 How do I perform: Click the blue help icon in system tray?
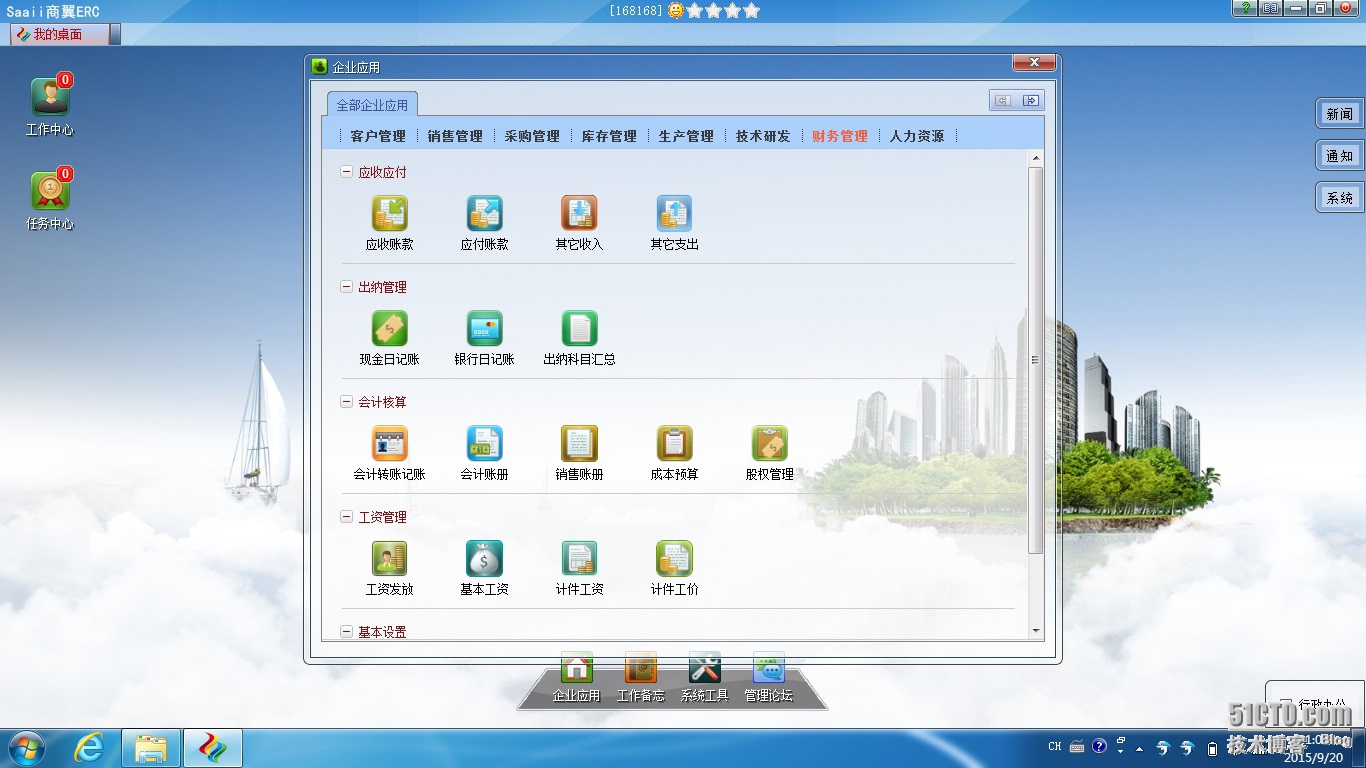[x=1099, y=746]
